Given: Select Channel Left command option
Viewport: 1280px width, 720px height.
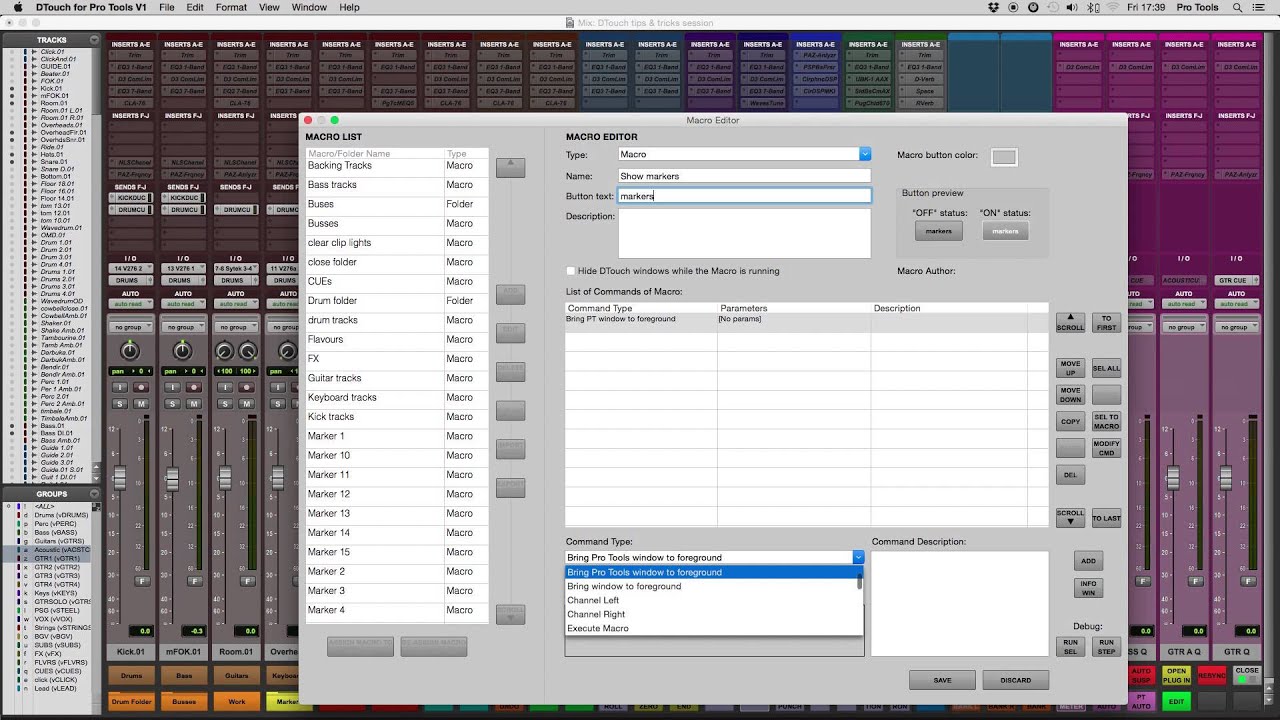Looking at the screenshot, I should tap(713, 600).
